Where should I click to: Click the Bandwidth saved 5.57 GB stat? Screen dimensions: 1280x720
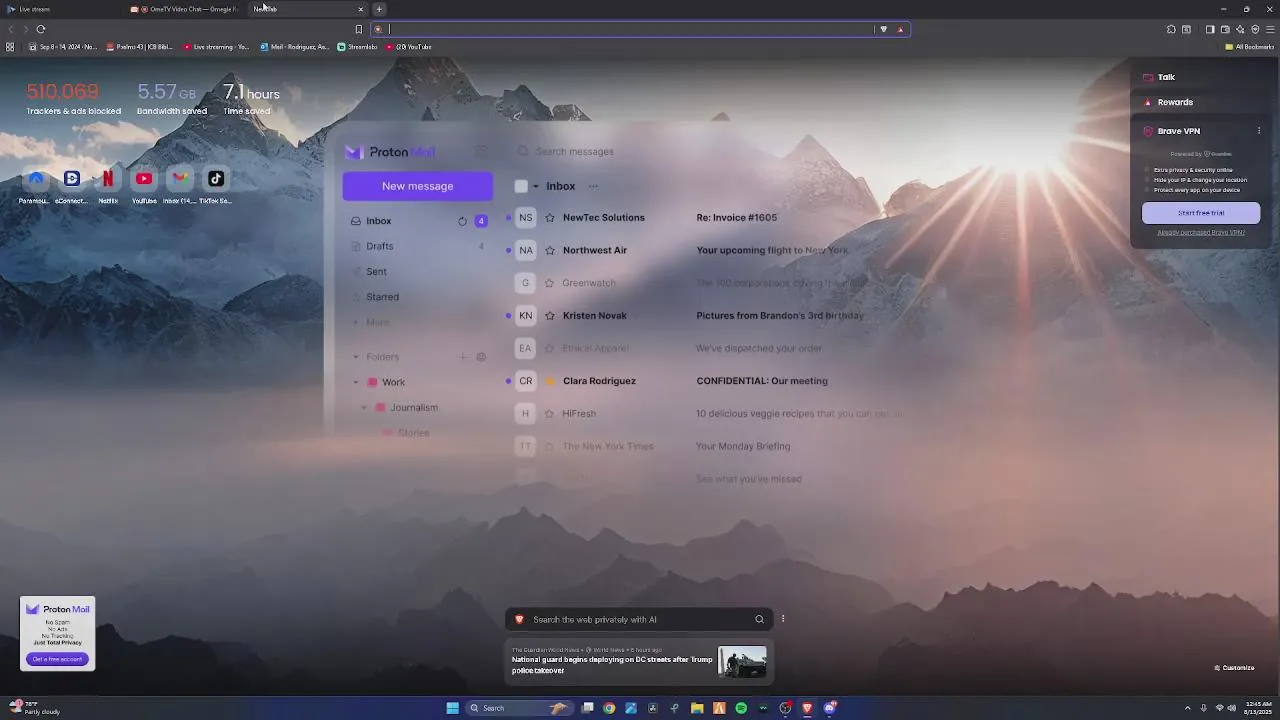click(172, 99)
